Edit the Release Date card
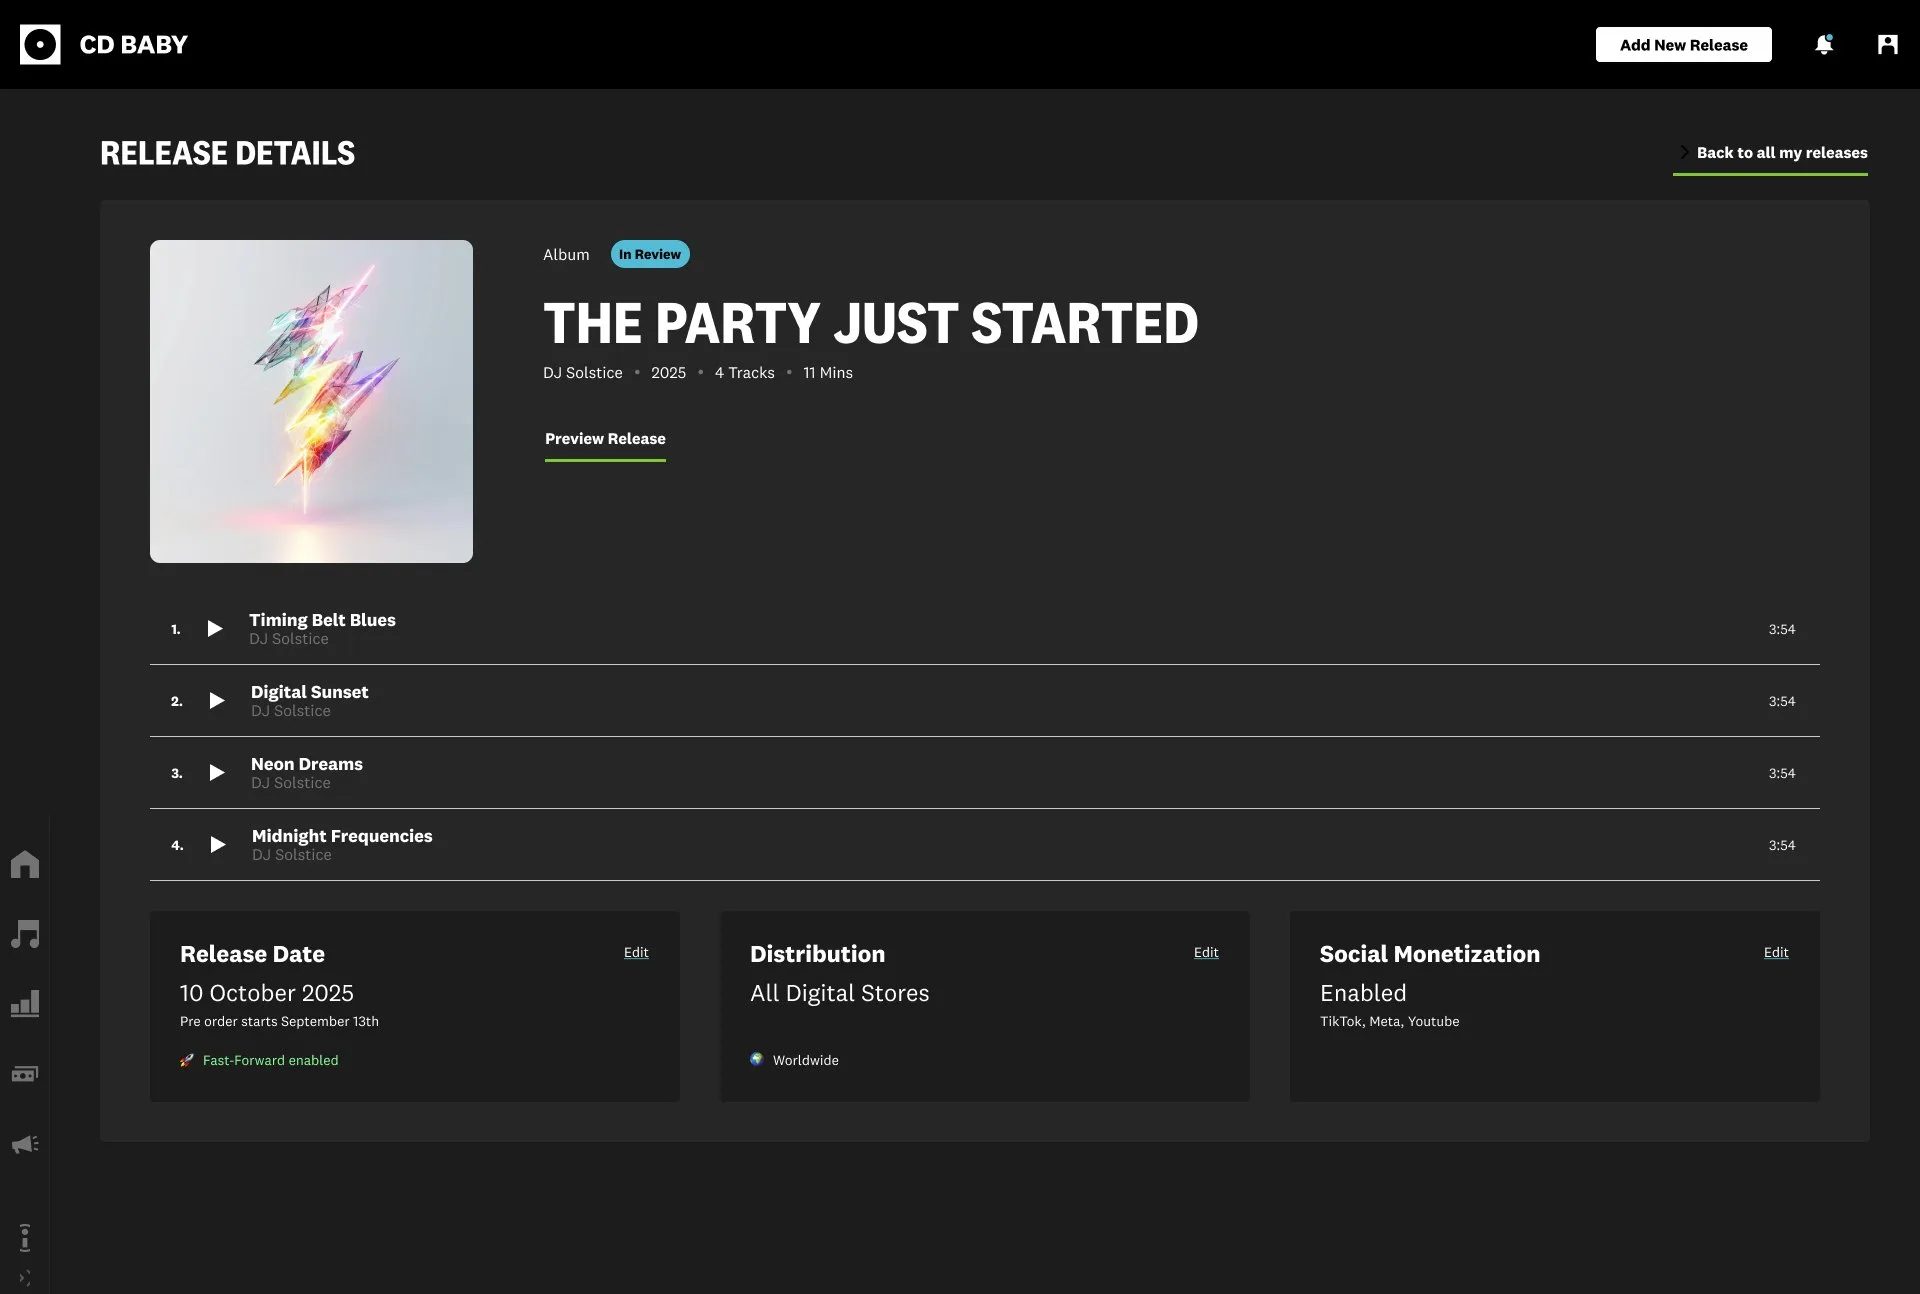 coord(636,952)
